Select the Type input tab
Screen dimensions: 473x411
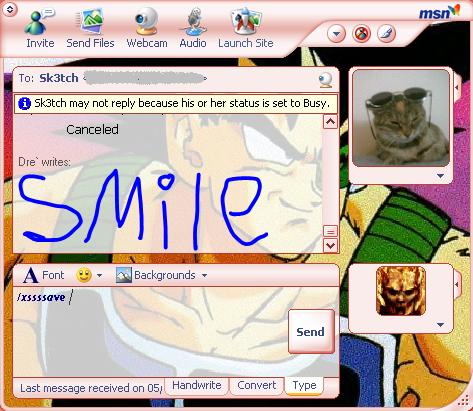click(x=304, y=385)
